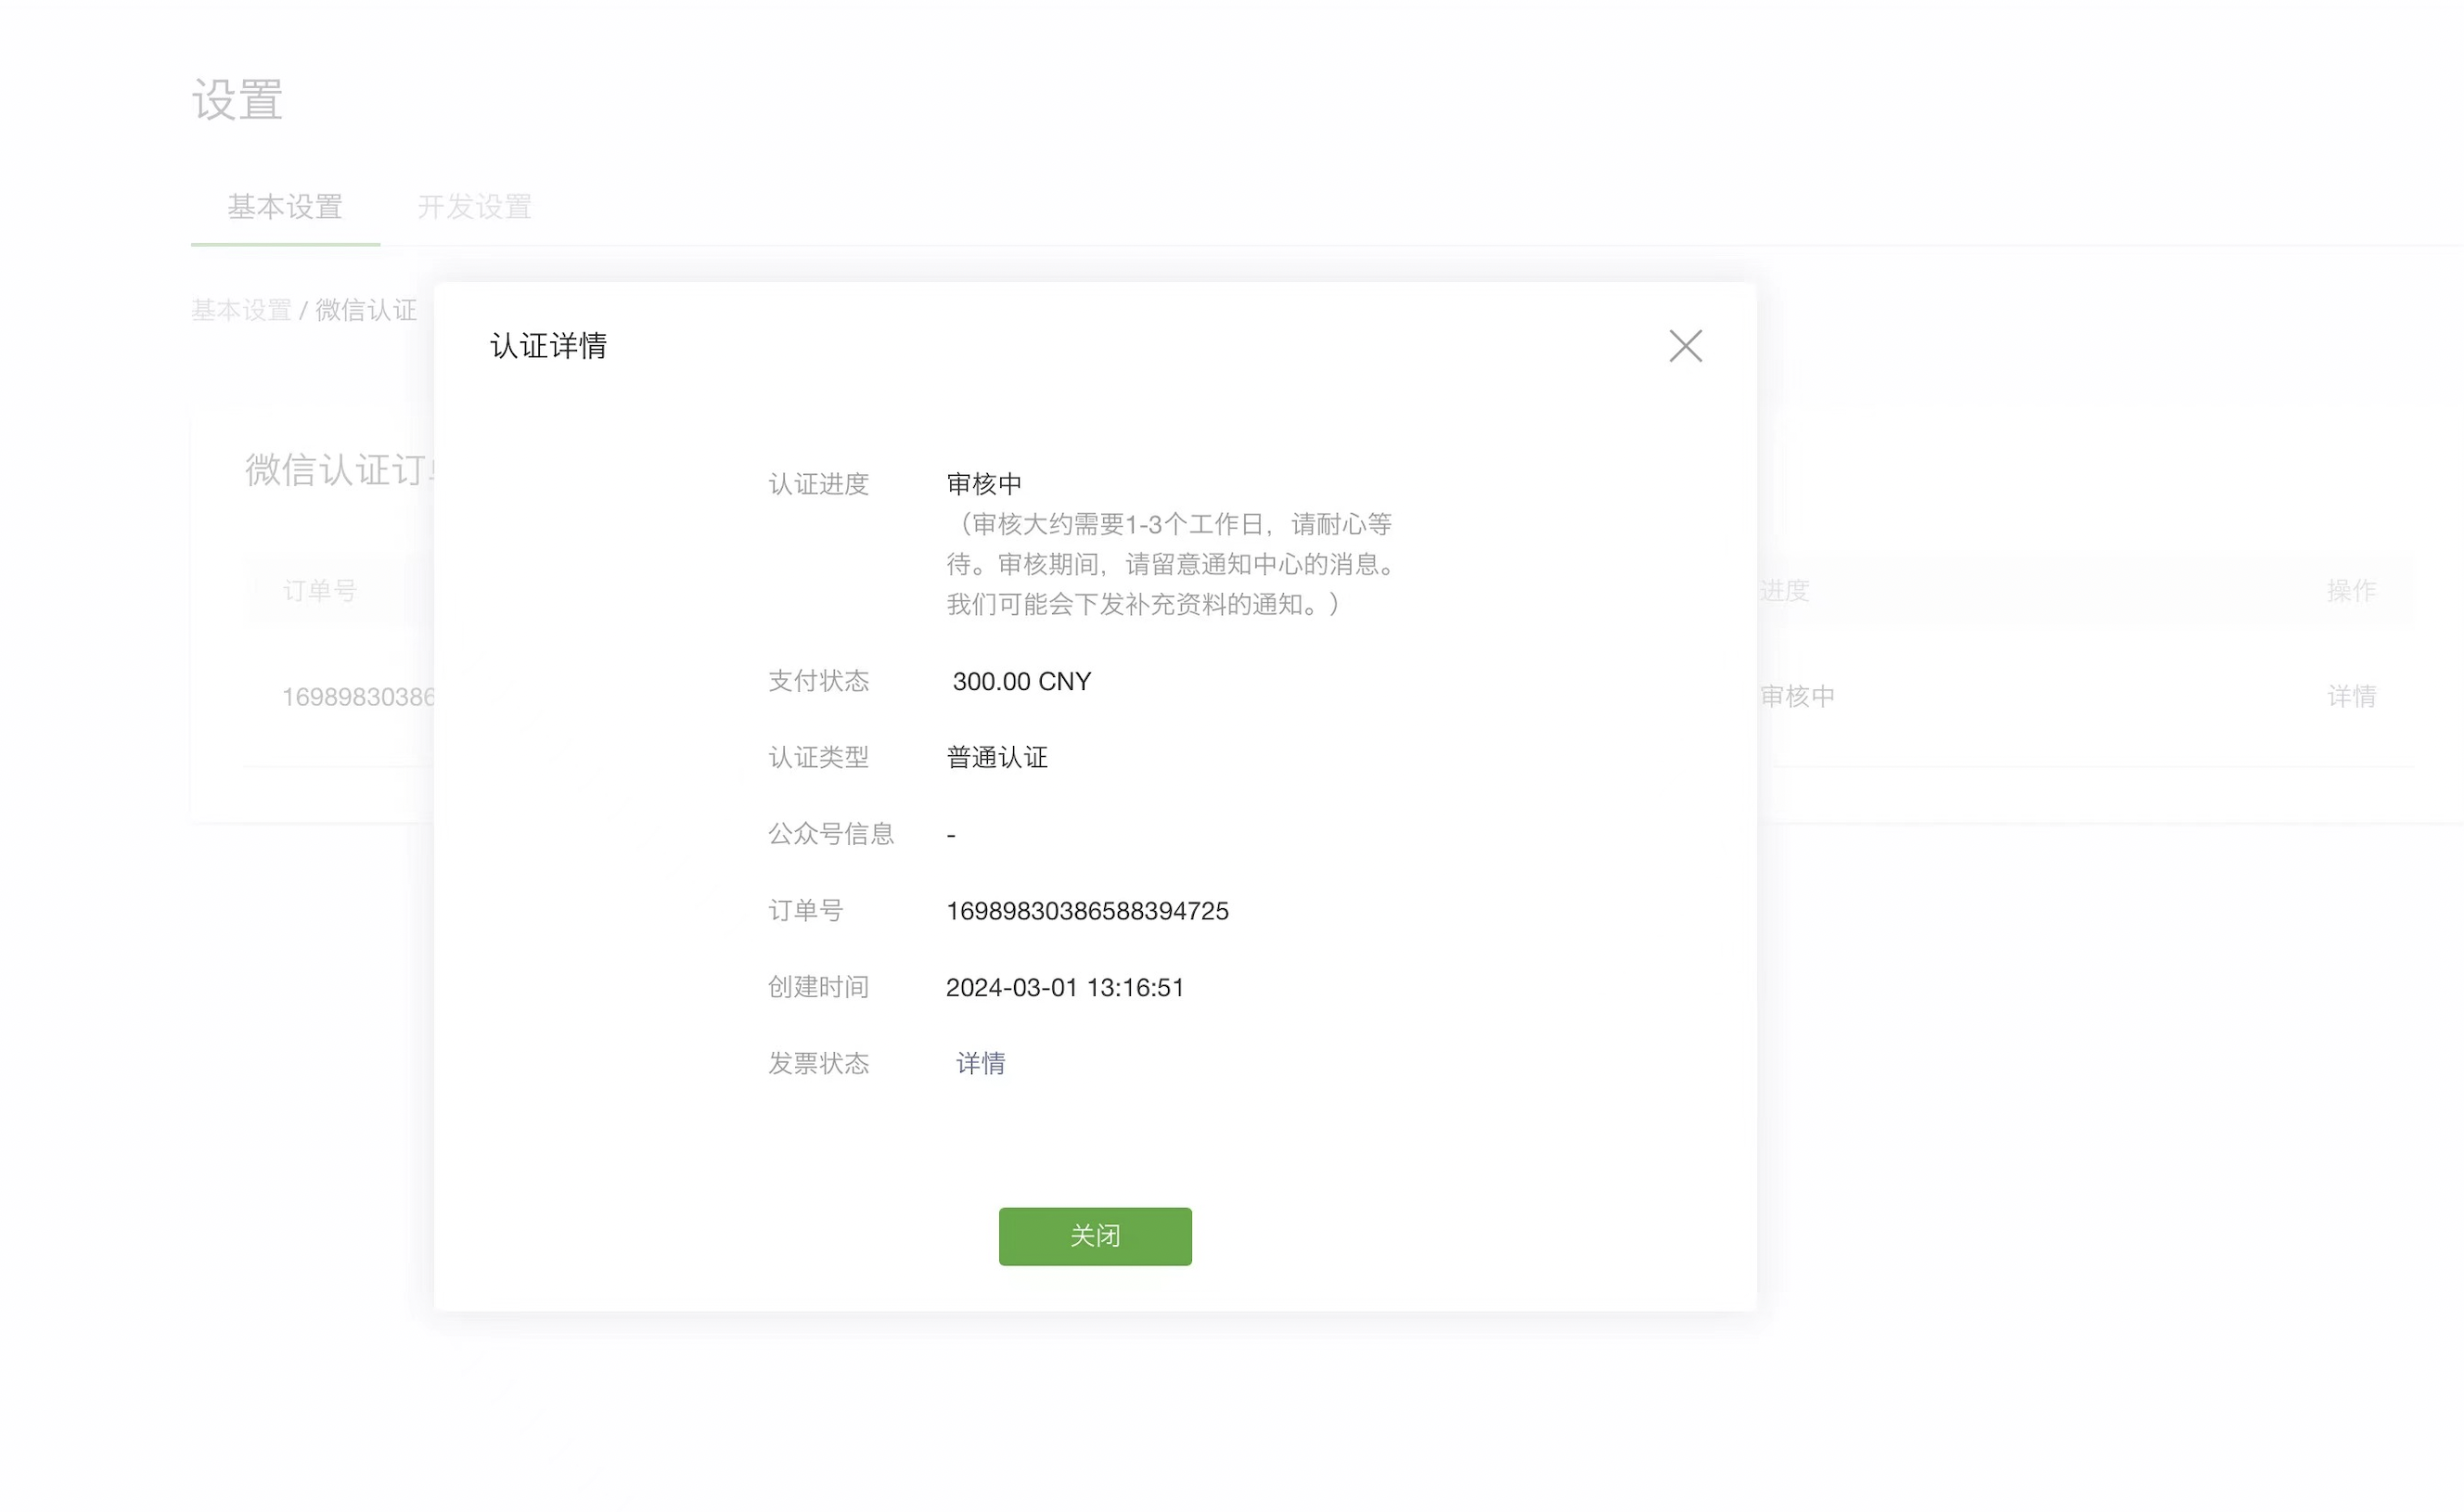Click the 认证详情 dialog title
Viewport: 2464px width, 1512px height.
click(x=548, y=346)
